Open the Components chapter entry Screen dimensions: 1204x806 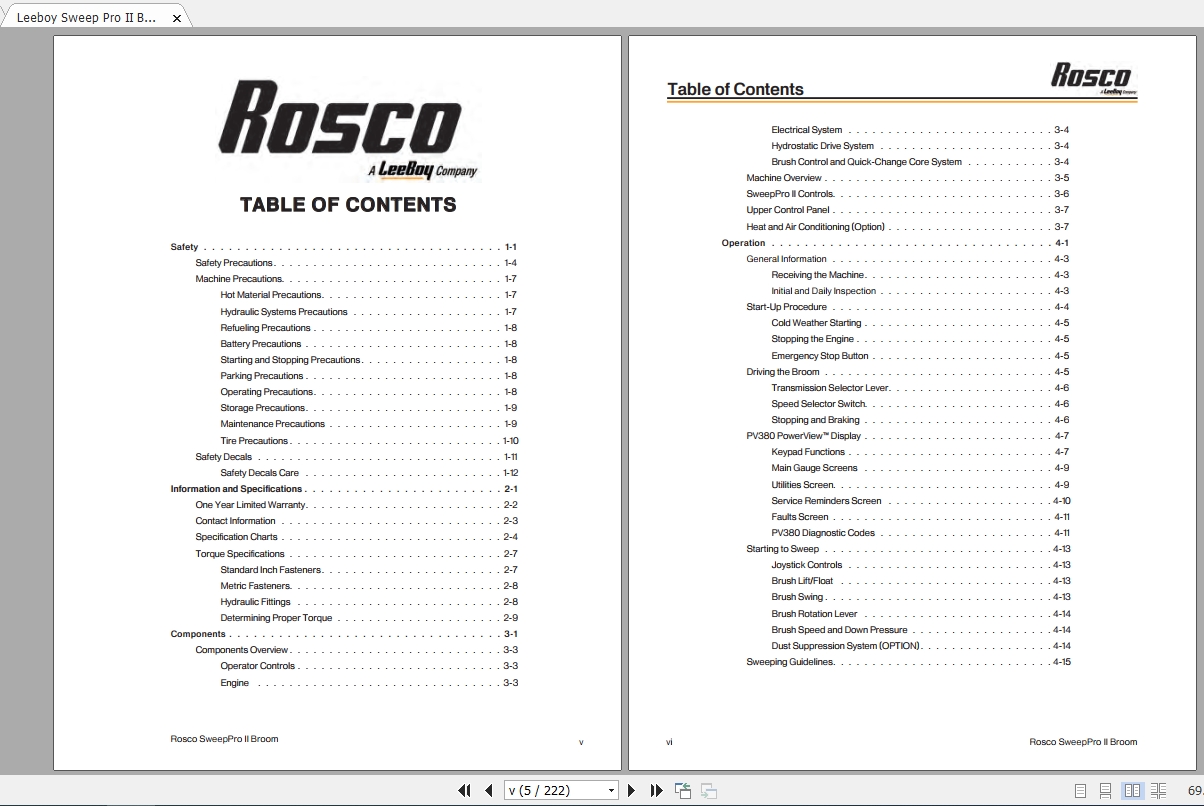[344, 634]
